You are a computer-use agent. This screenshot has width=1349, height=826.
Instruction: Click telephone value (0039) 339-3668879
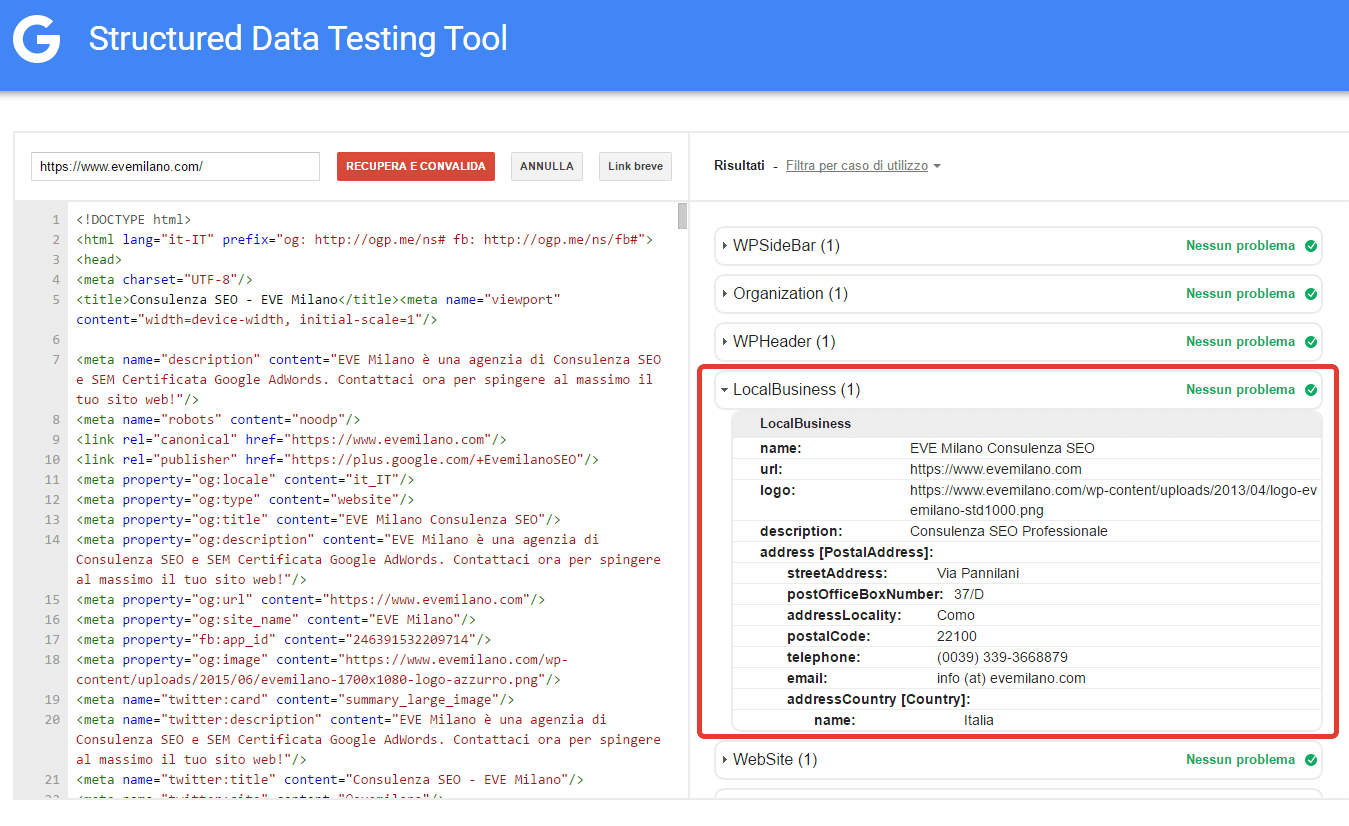point(1002,658)
